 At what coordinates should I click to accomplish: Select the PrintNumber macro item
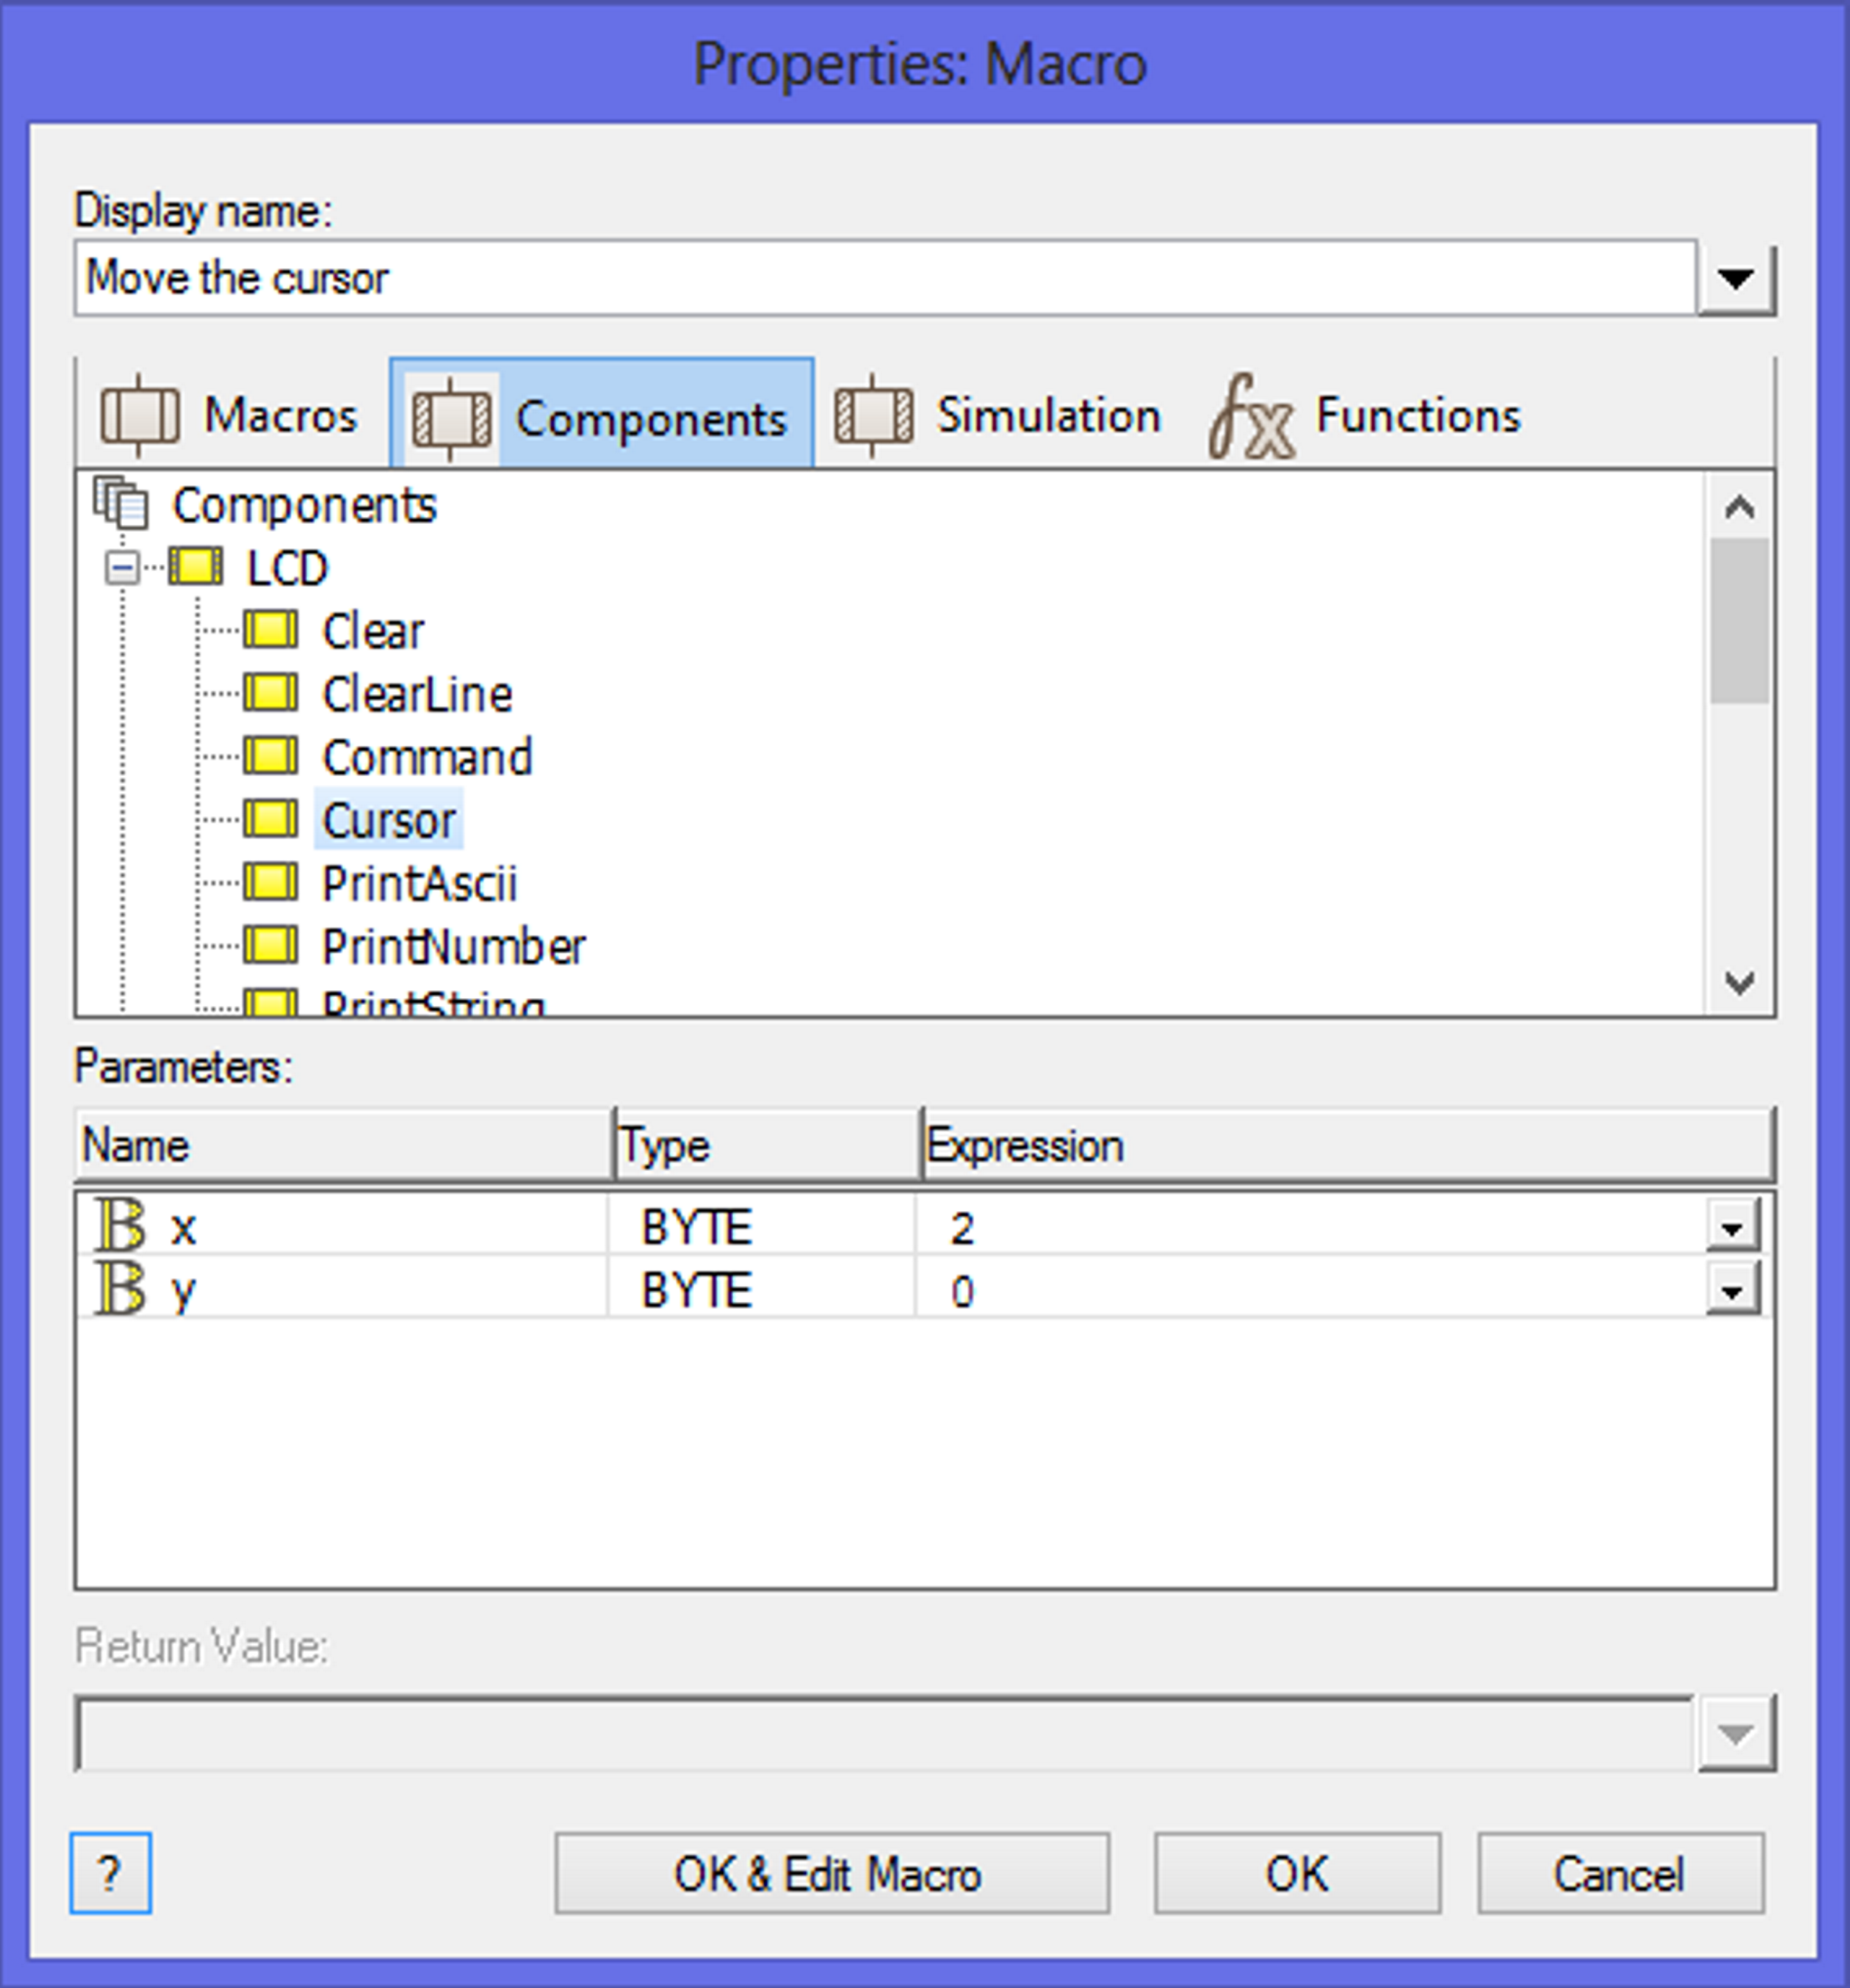coord(453,947)
